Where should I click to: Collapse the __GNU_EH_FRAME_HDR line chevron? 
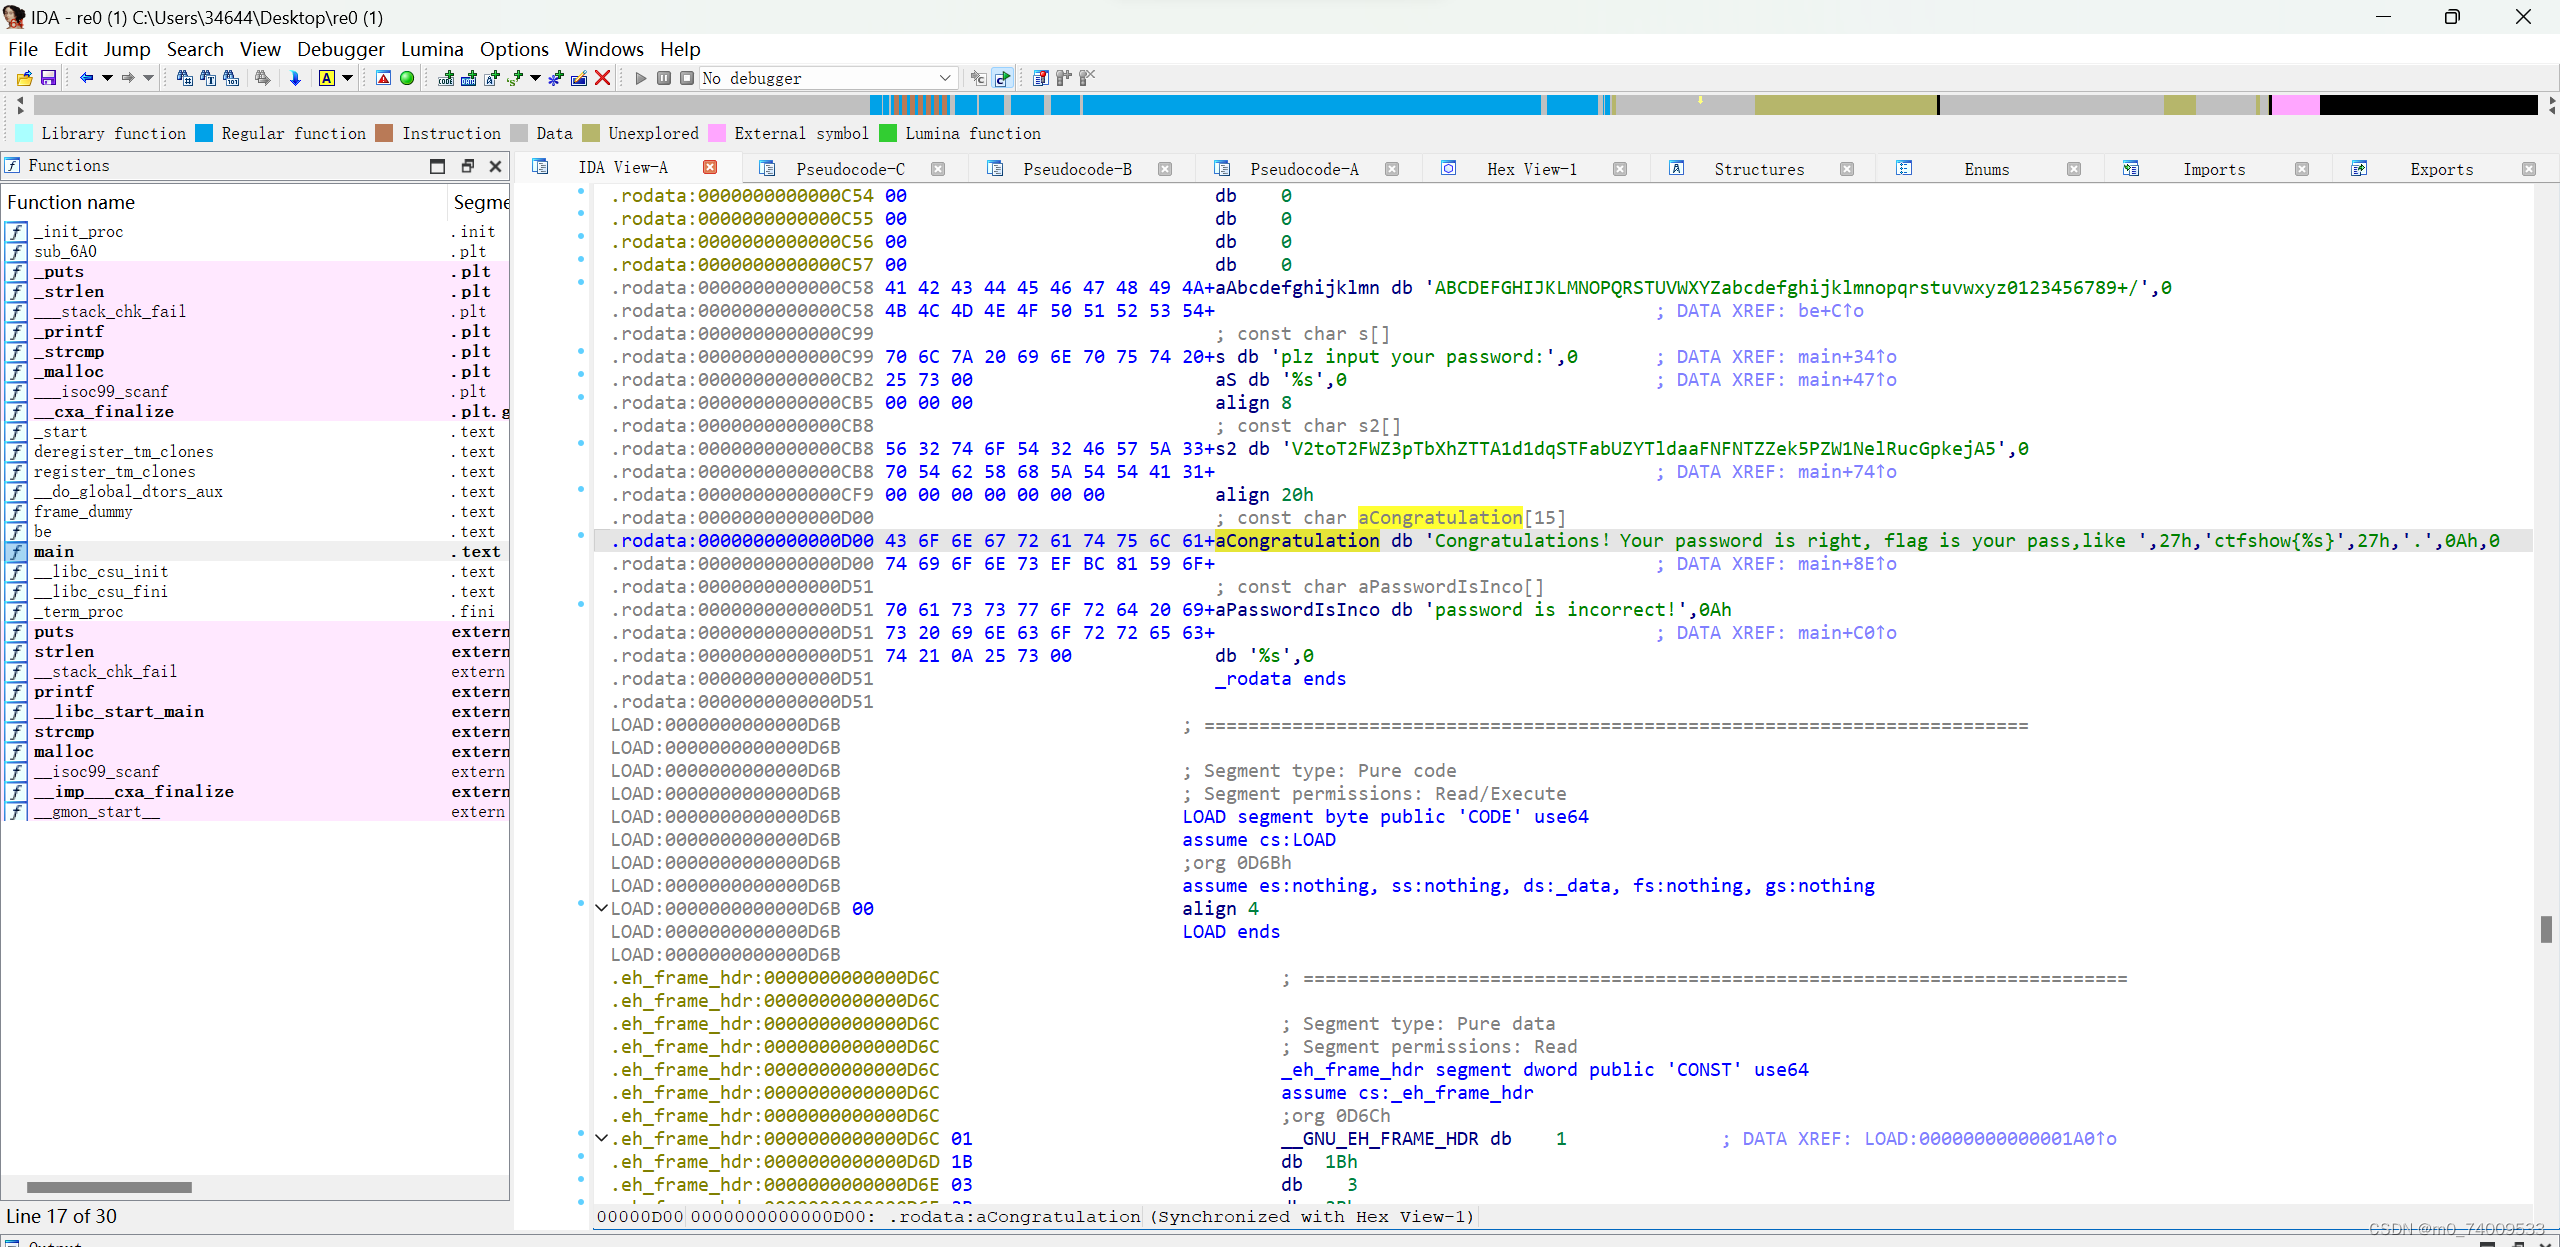601,1138
